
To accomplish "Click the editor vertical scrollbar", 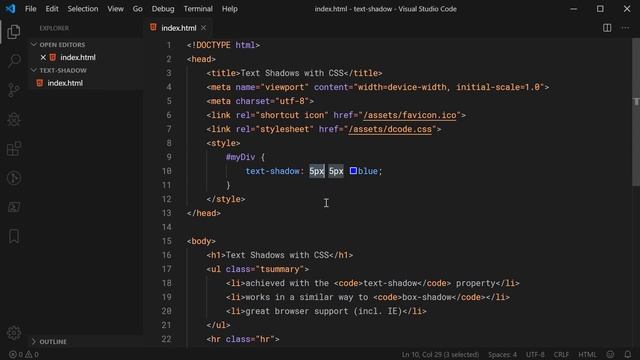I will pos(636,112).
